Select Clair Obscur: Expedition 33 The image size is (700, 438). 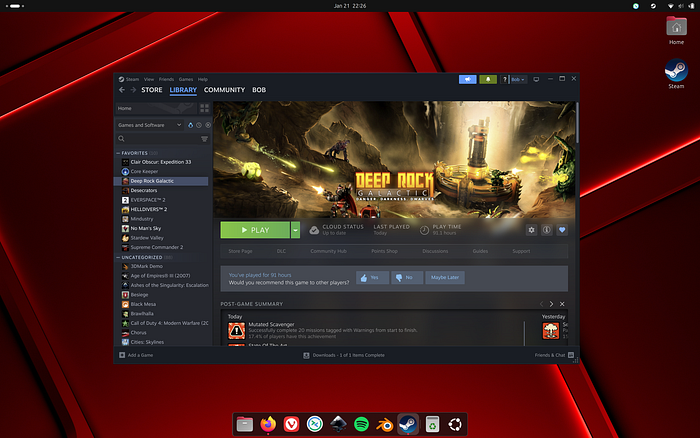163,162
